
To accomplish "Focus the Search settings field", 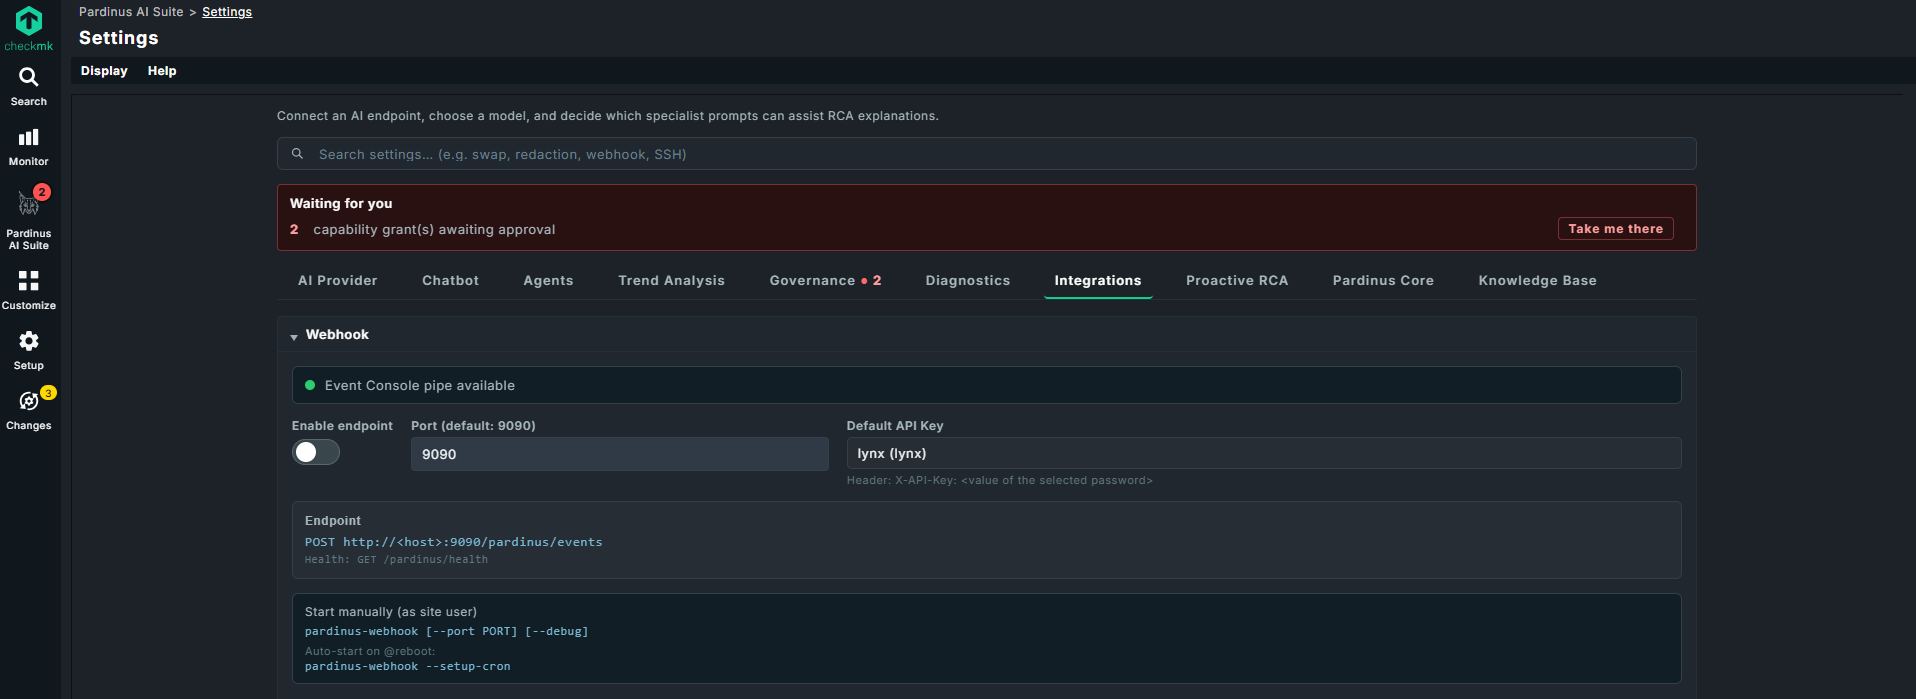I will (x=987, y=154).
